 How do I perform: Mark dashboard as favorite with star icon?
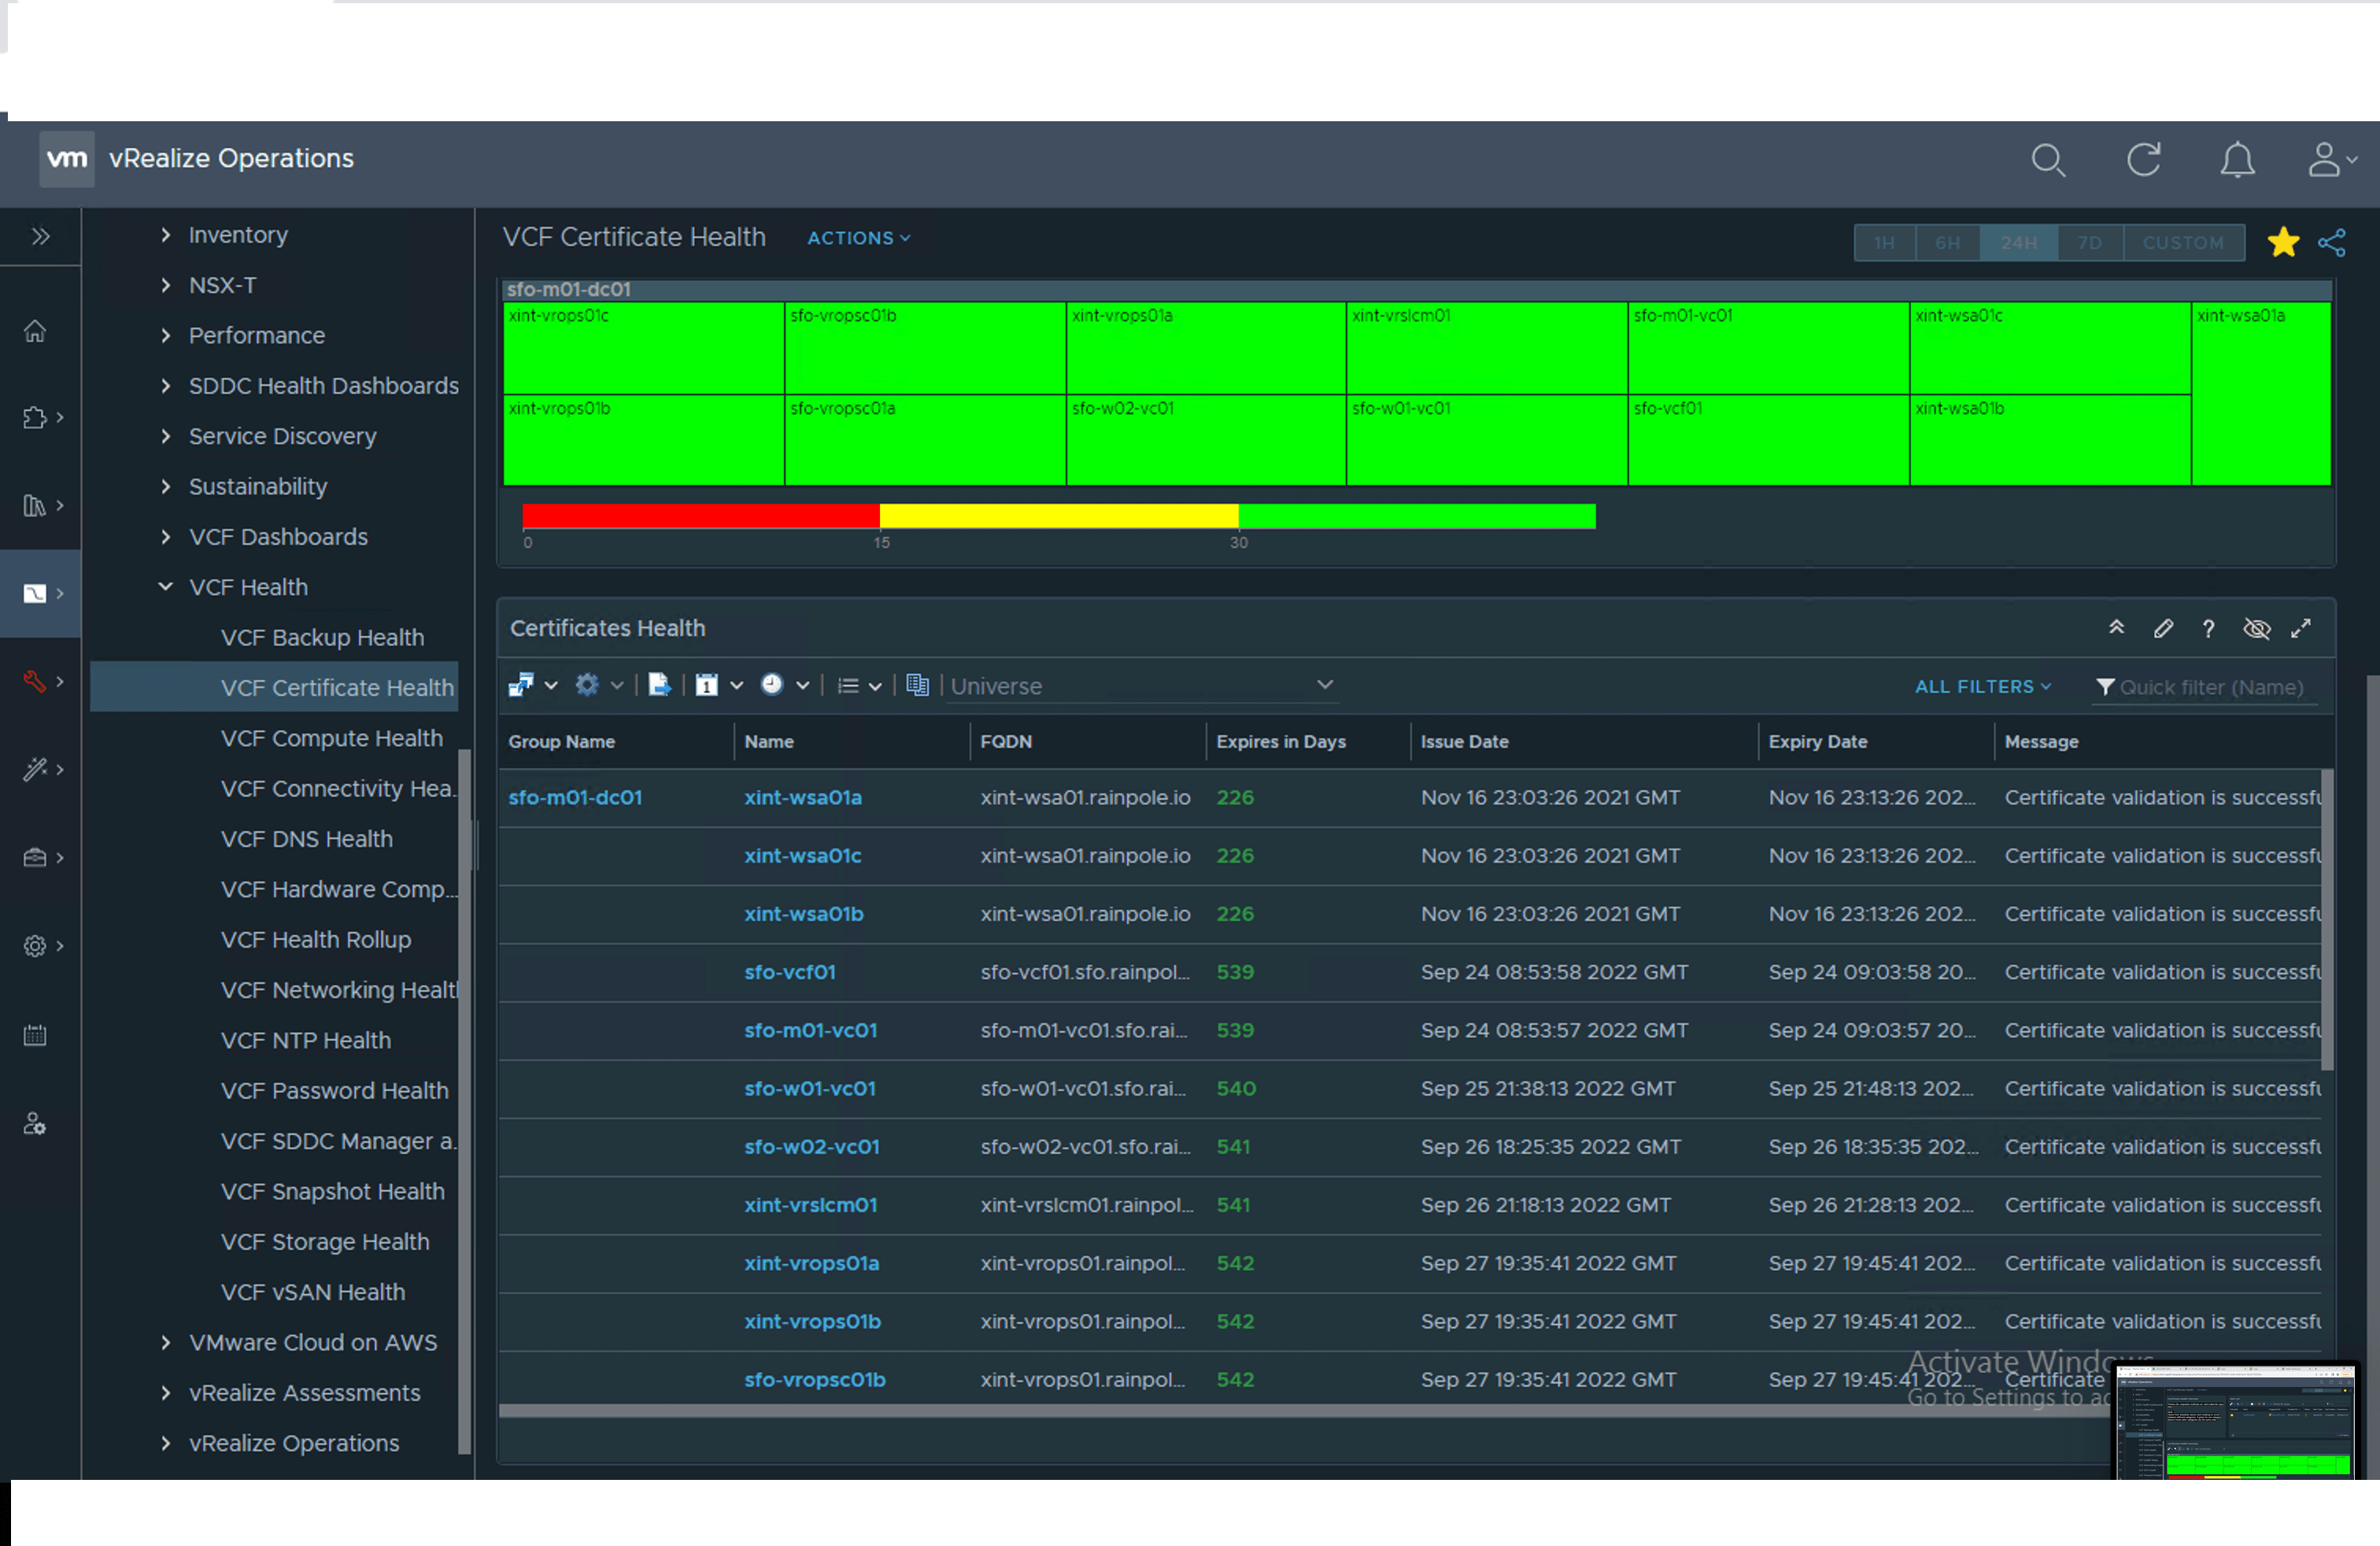(x=2283, y=242)
